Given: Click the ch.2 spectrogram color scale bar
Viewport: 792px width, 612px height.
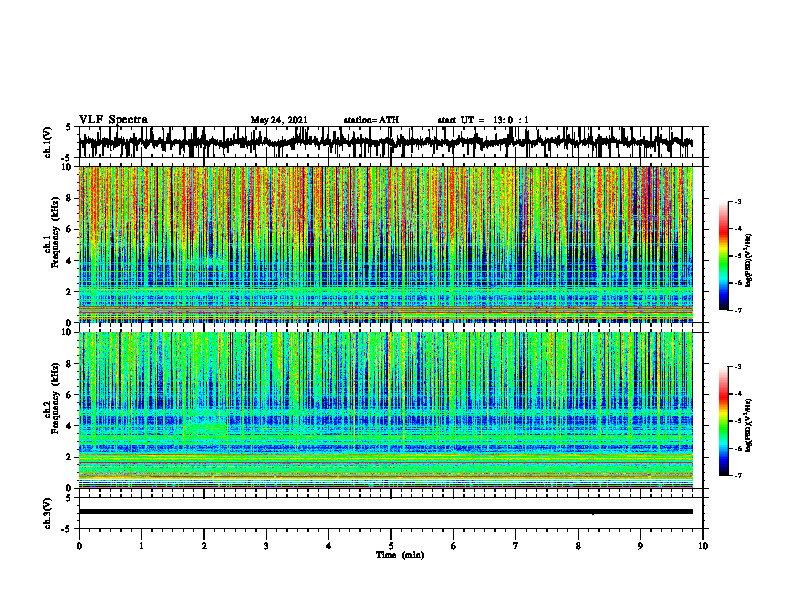Looking at the screenshot, I should coord(724,421).
